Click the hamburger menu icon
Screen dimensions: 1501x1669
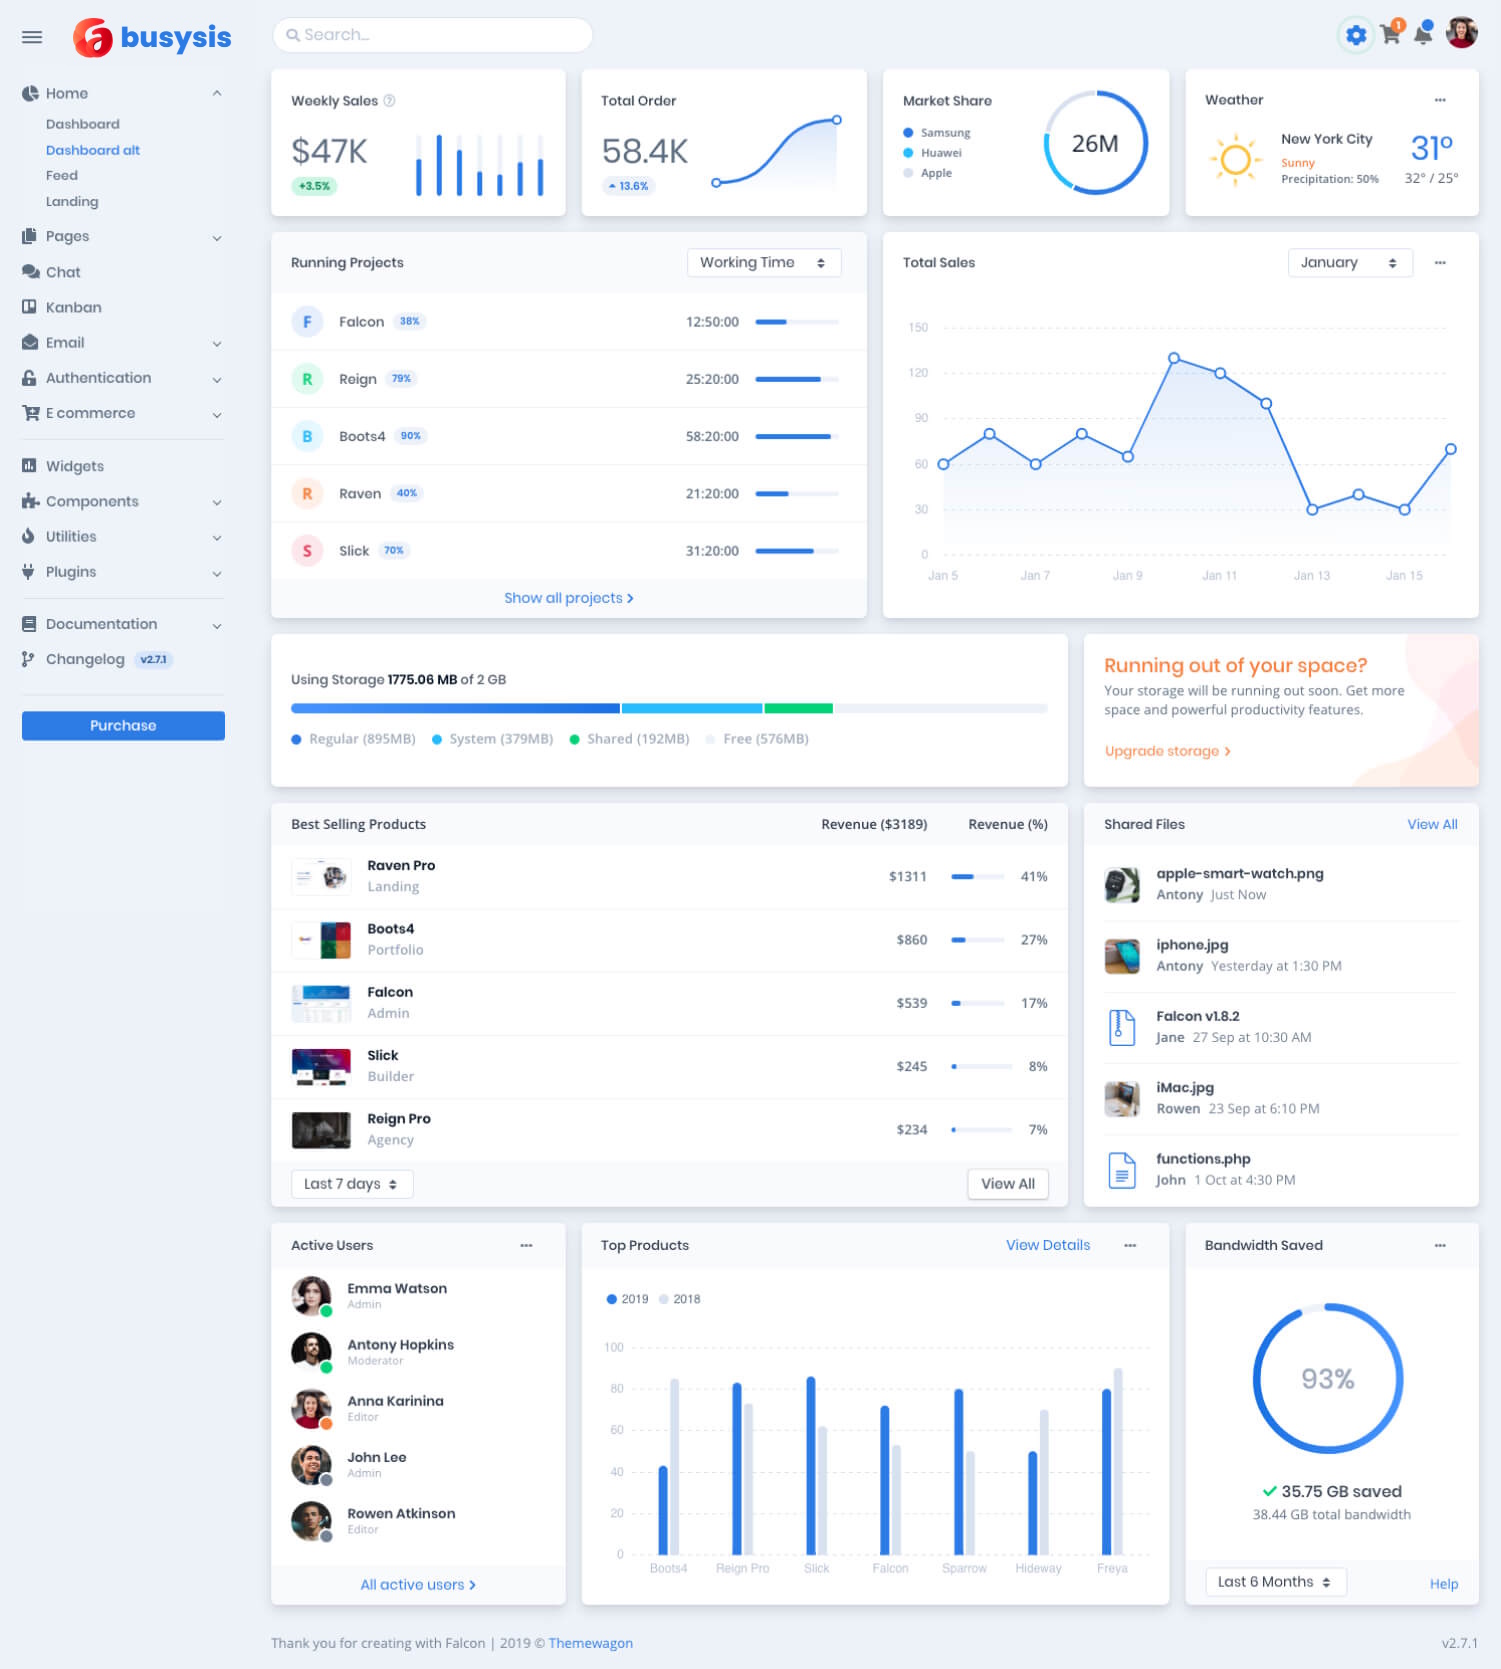(32, 37)
